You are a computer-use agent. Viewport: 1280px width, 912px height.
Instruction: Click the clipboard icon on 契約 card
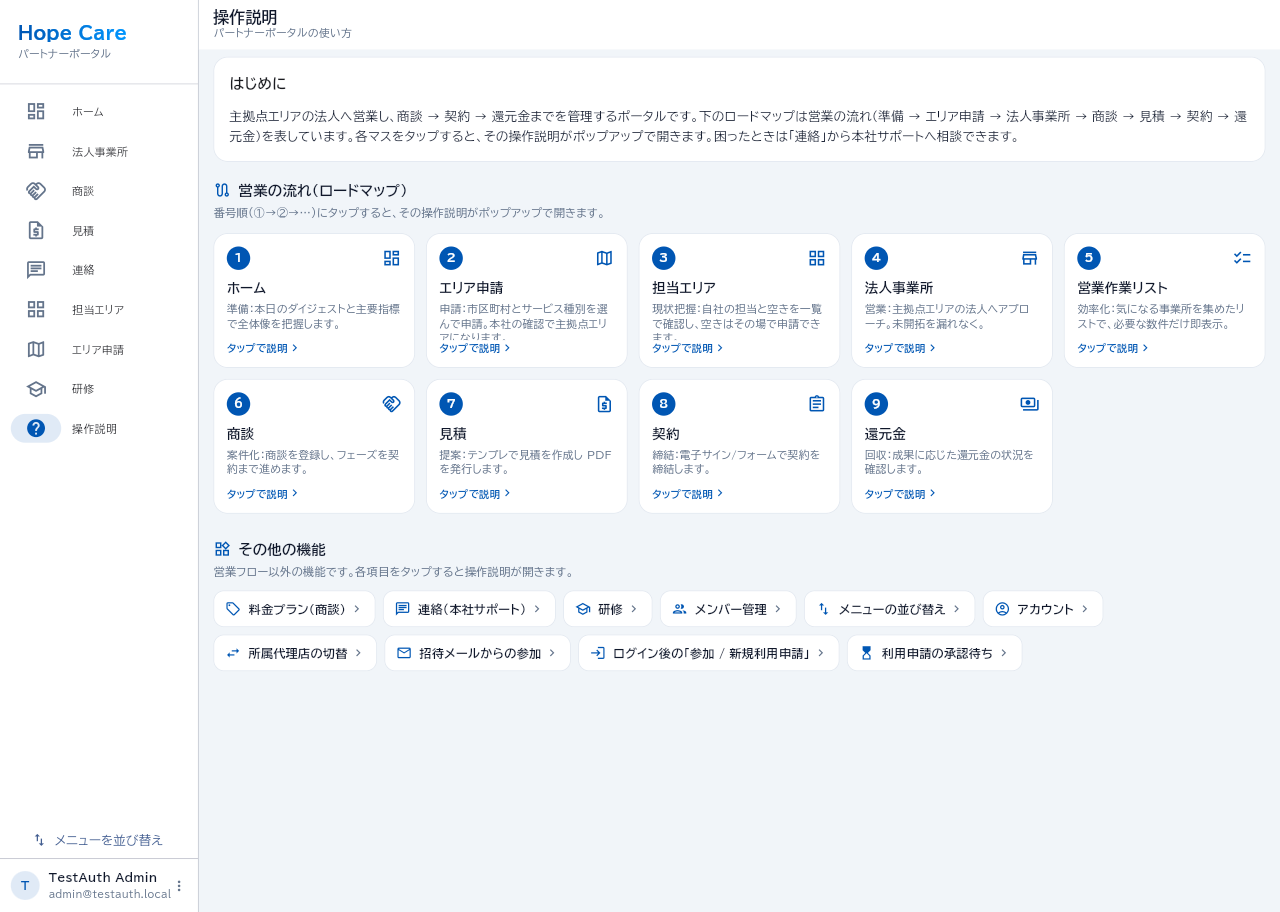pos(817,404)
